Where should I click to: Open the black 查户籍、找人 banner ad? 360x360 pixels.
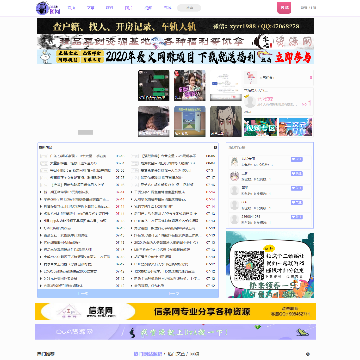click(x=175, y=26)
